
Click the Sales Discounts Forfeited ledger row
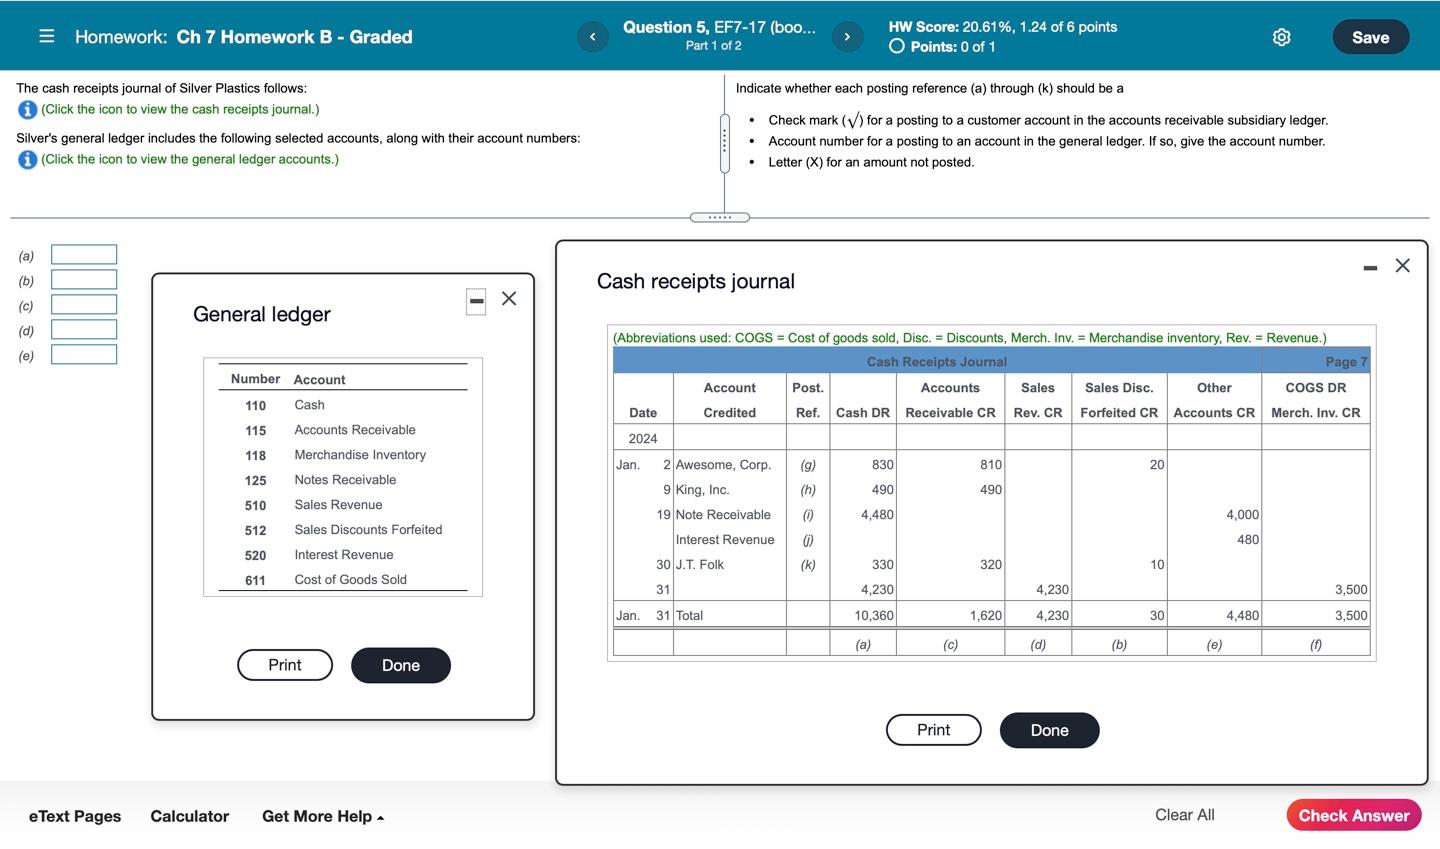pos(343,530)
